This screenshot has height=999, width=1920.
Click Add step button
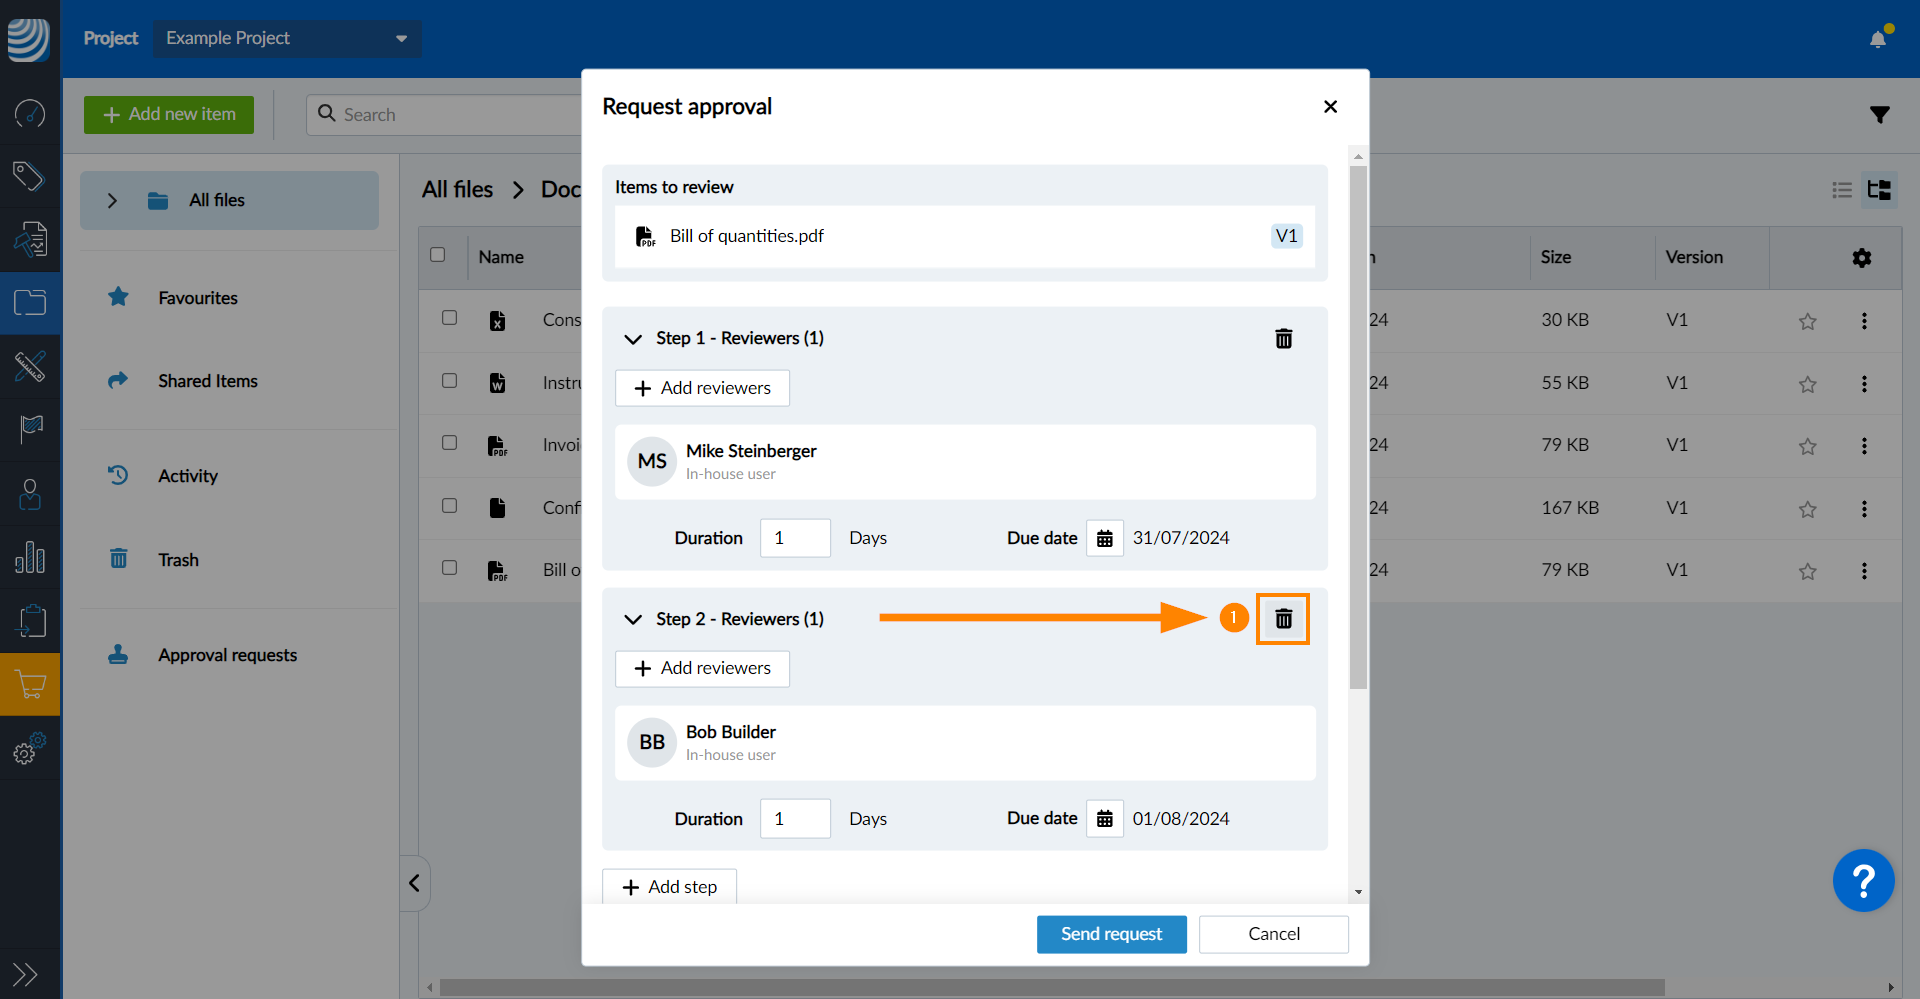[x=669, y=887]
